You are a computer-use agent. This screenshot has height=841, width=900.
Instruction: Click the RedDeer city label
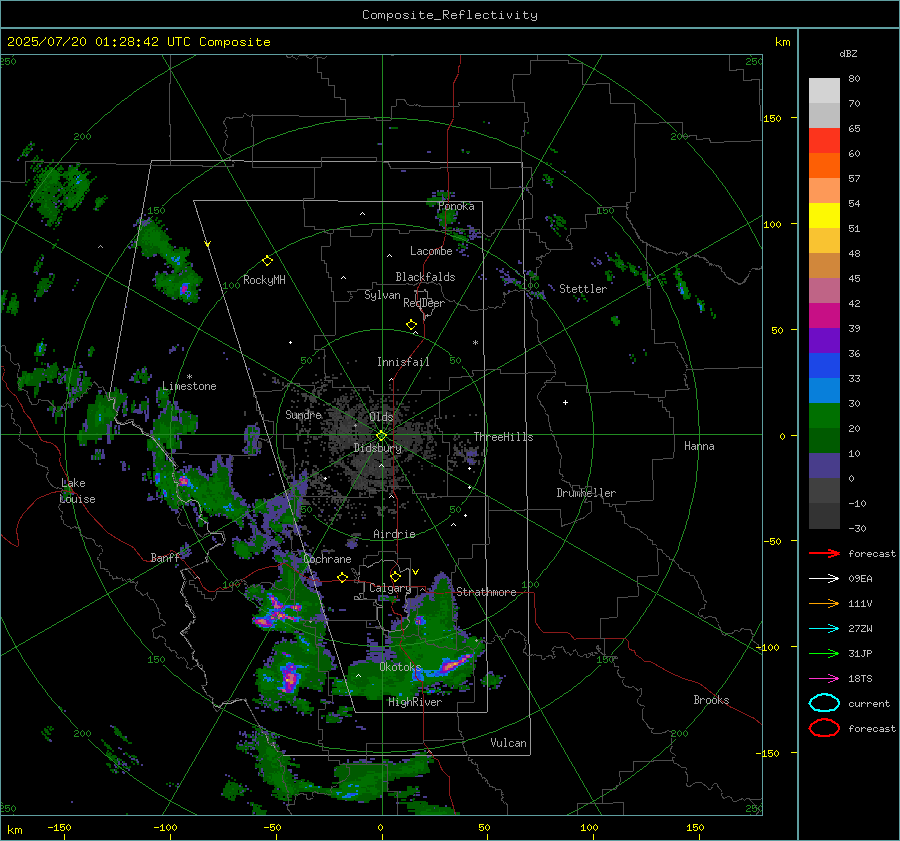(424, 303)
